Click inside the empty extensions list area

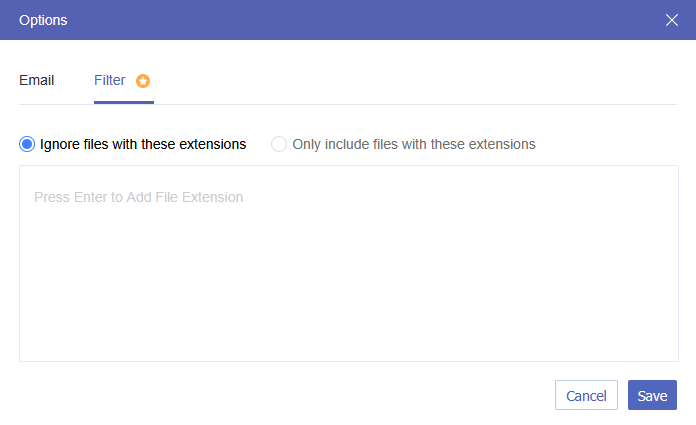(x=348, y=290)
